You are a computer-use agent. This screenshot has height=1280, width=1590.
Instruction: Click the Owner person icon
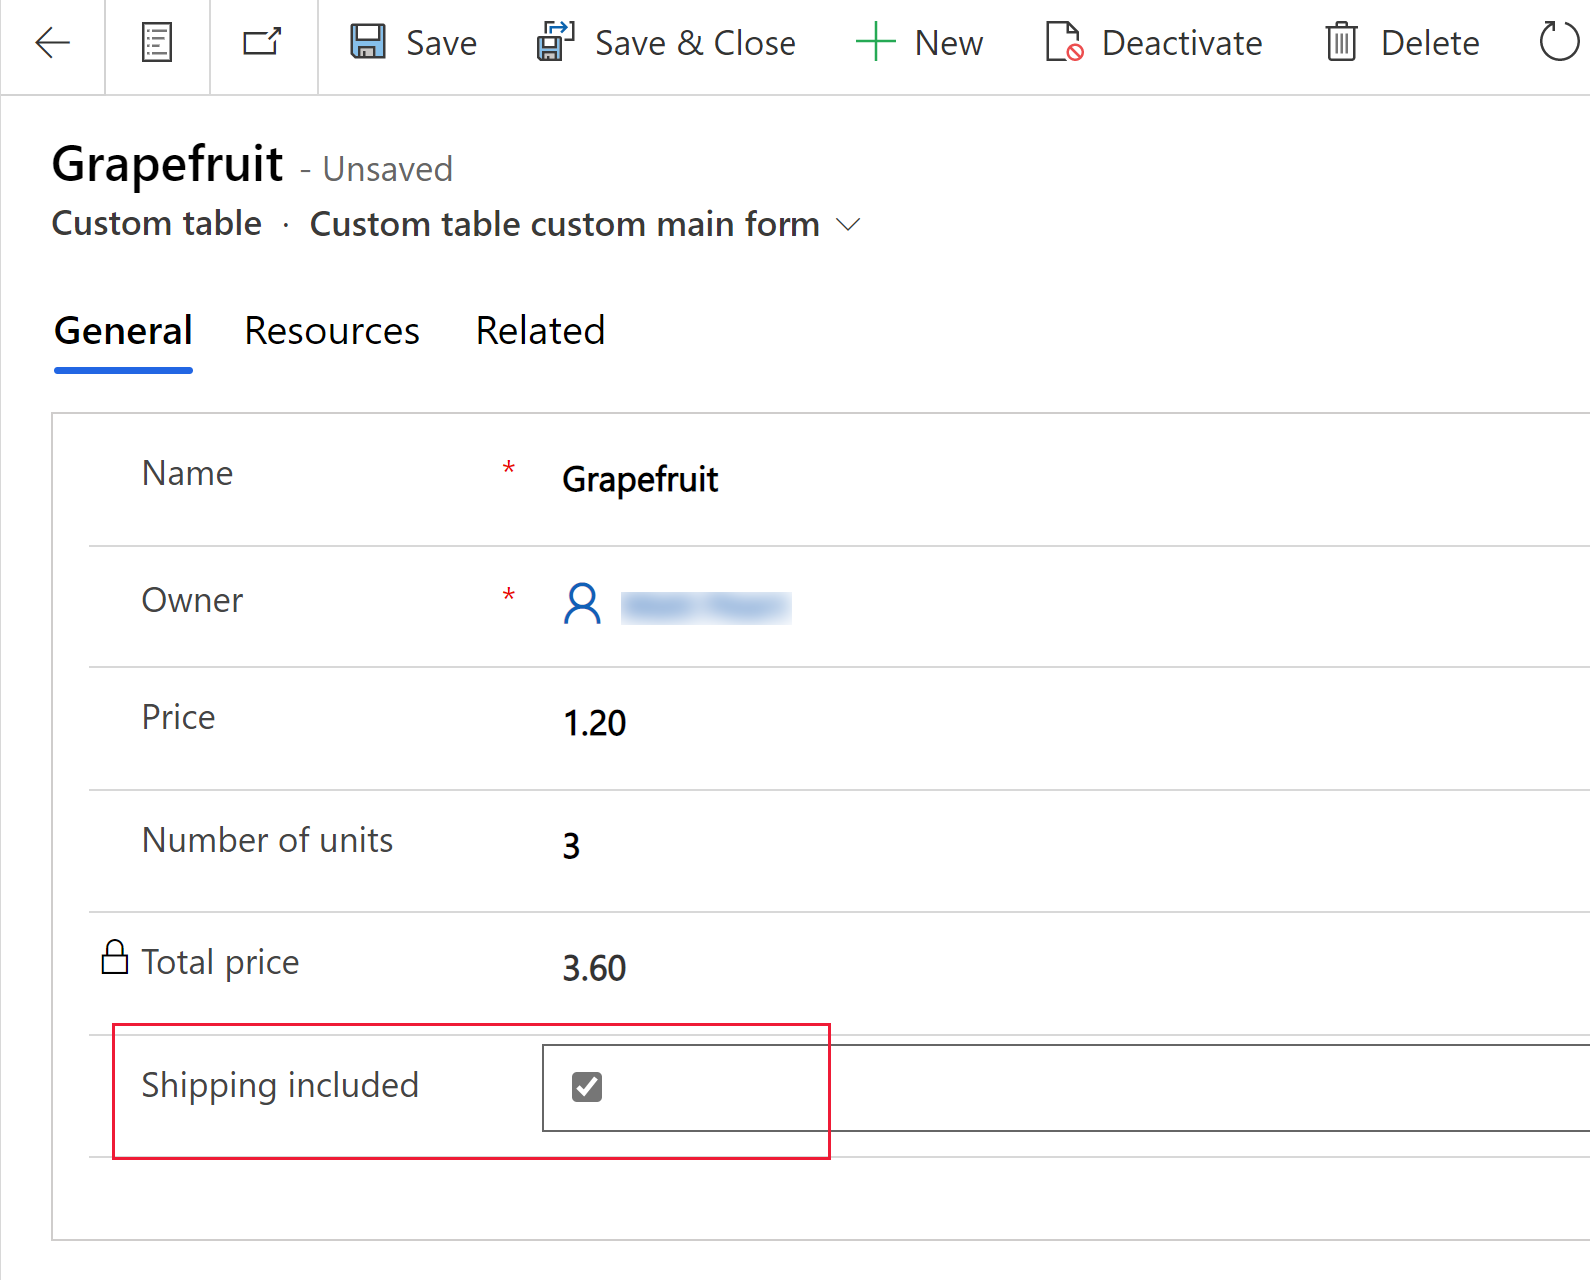coord(582,604)
